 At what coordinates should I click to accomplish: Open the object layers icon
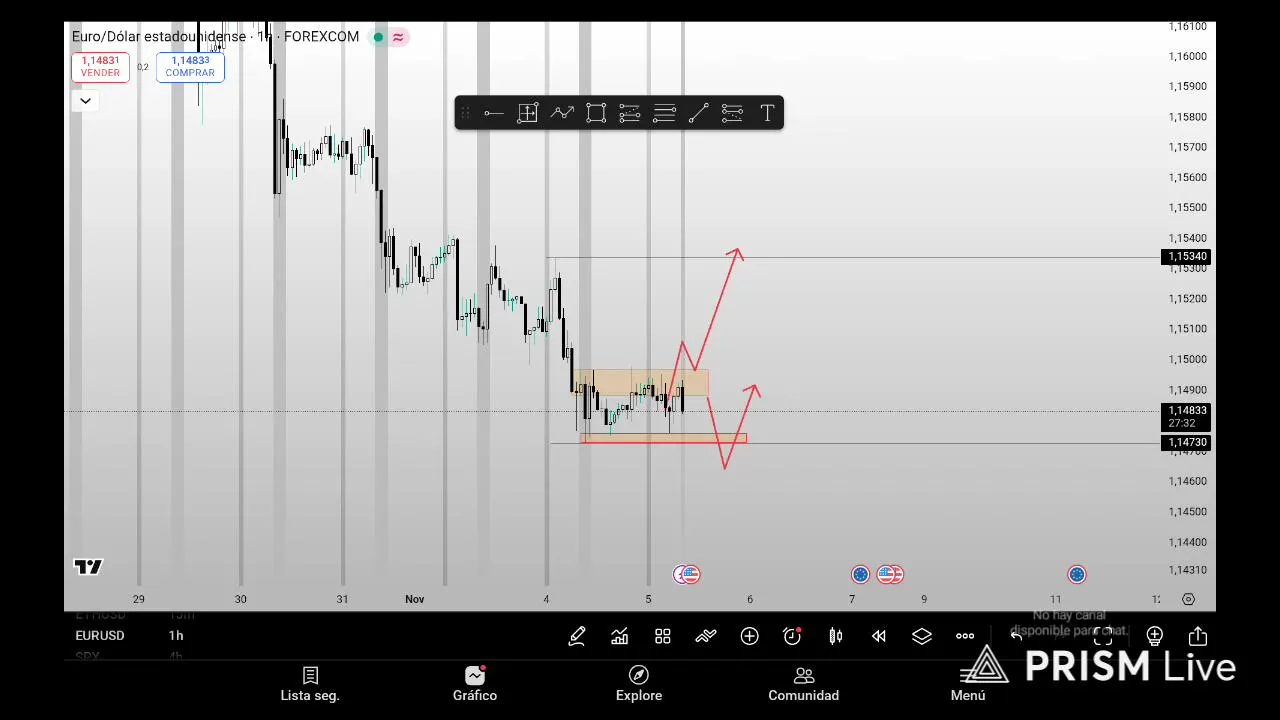pyautogui.click(x=922, y=636)
